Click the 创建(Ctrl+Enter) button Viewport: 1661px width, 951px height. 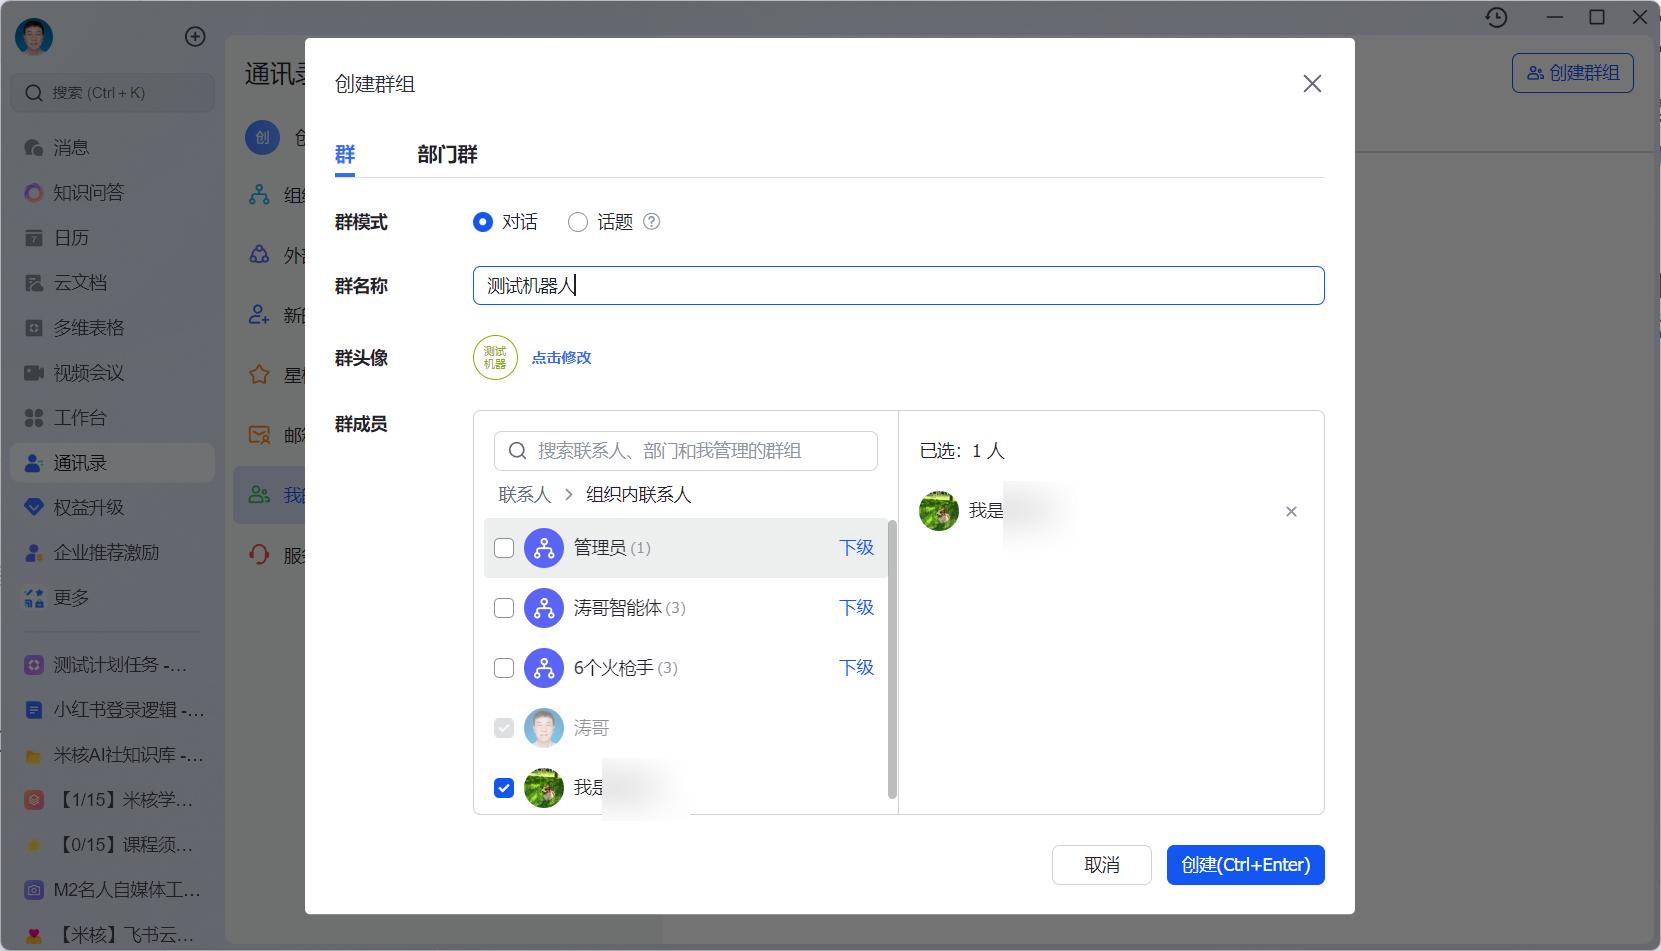pos(1245,865)
